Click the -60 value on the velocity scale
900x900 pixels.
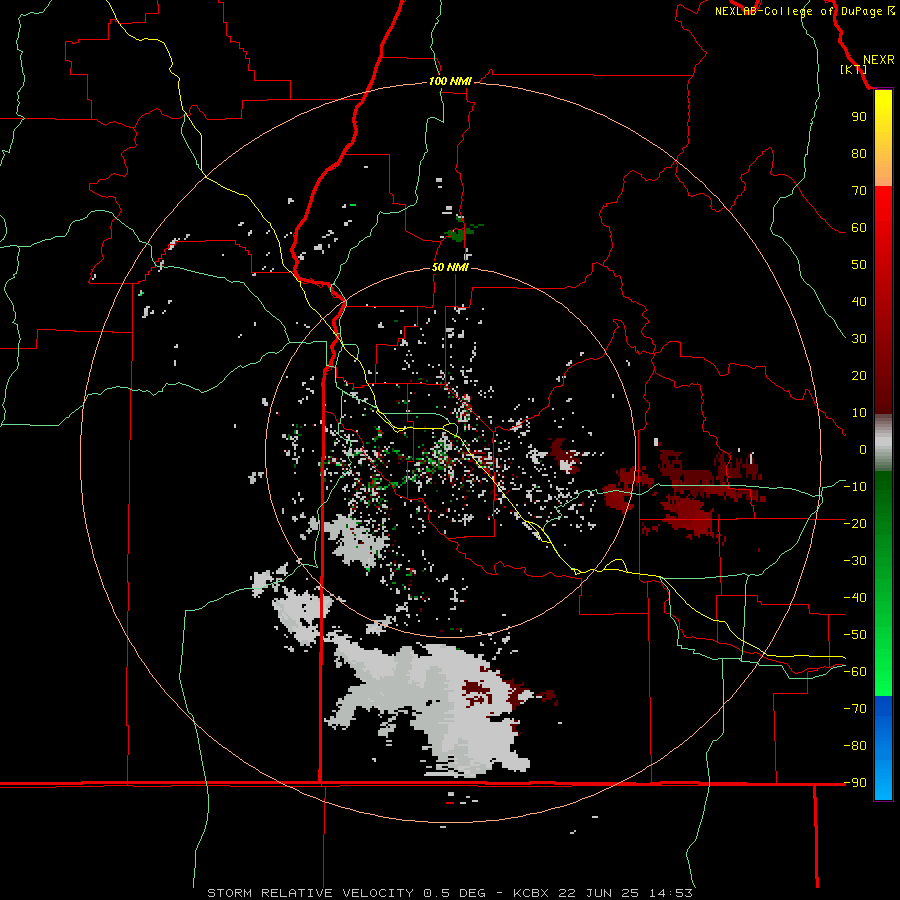coord(855,672)
